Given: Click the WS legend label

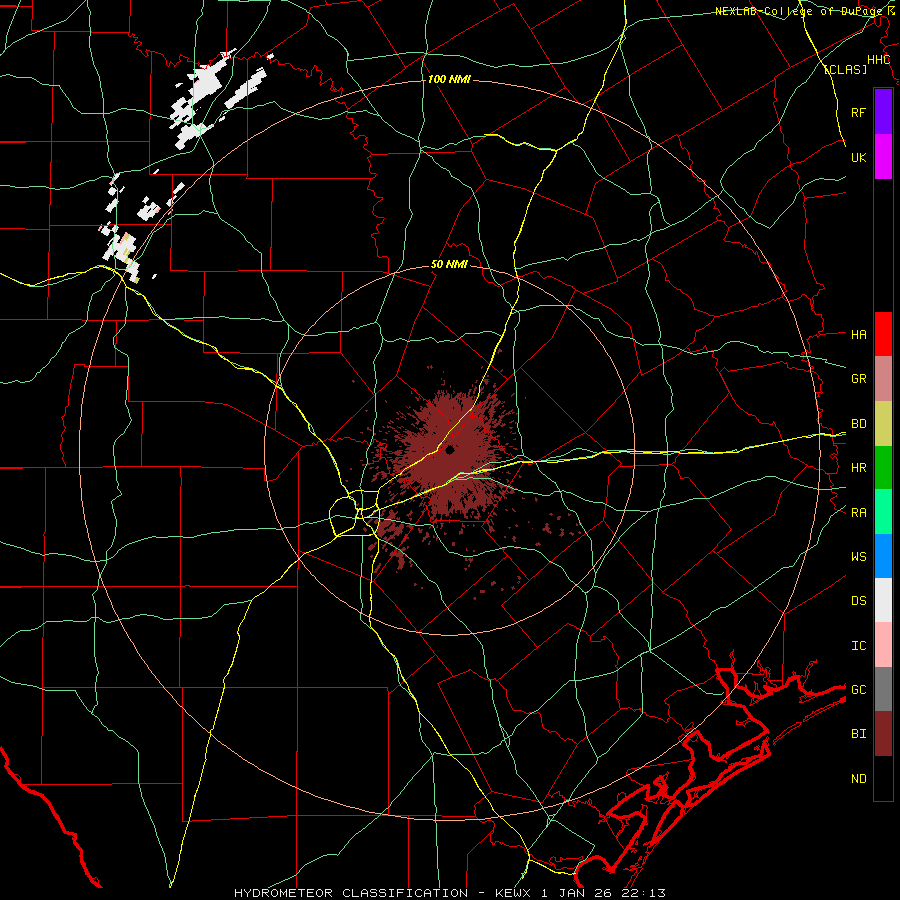Looking at the screenshot, I should click(x=858, y=556).
